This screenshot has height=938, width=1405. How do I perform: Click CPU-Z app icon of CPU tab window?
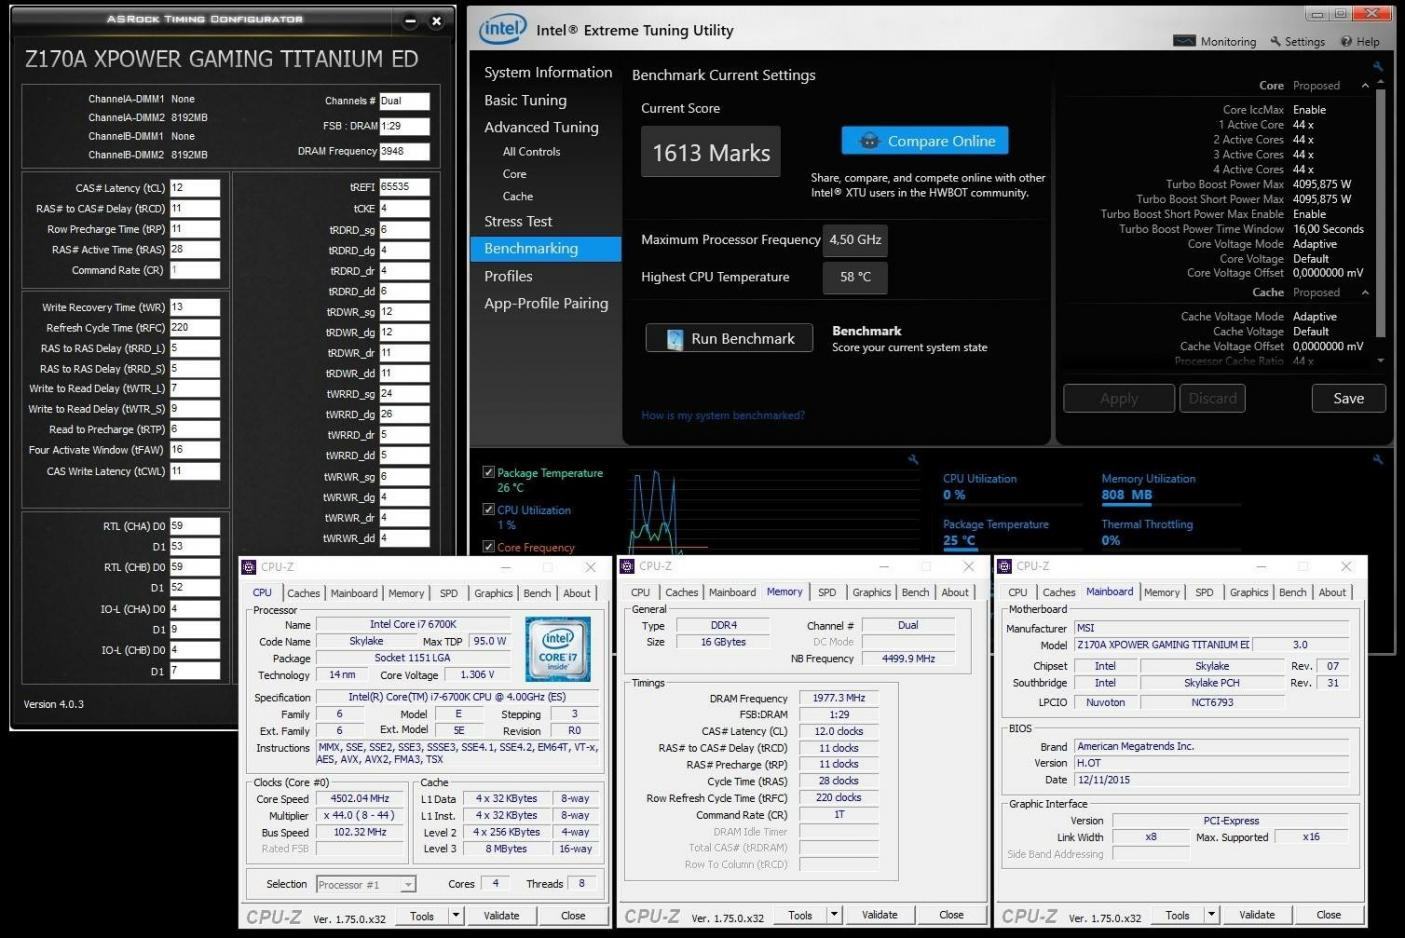249,567
